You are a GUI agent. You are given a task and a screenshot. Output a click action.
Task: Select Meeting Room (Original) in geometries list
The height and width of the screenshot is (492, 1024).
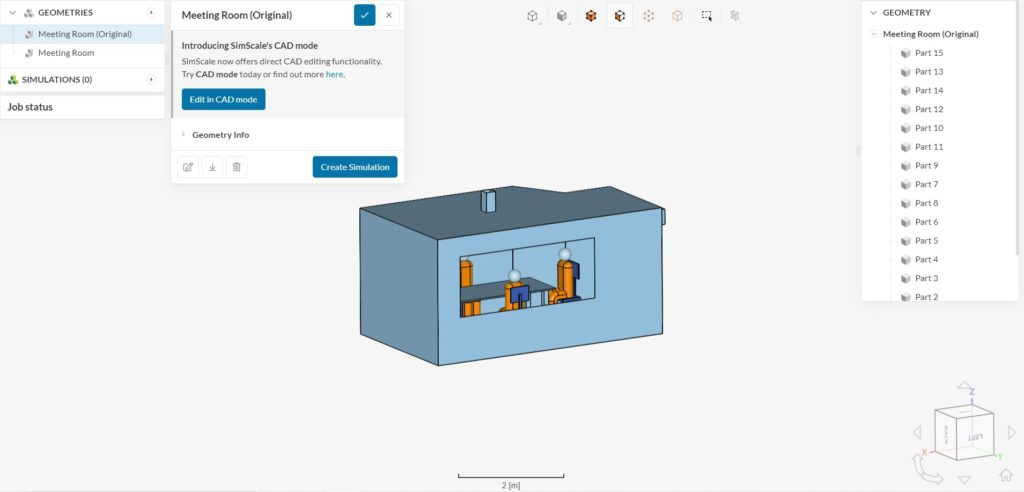pos(82,34)
